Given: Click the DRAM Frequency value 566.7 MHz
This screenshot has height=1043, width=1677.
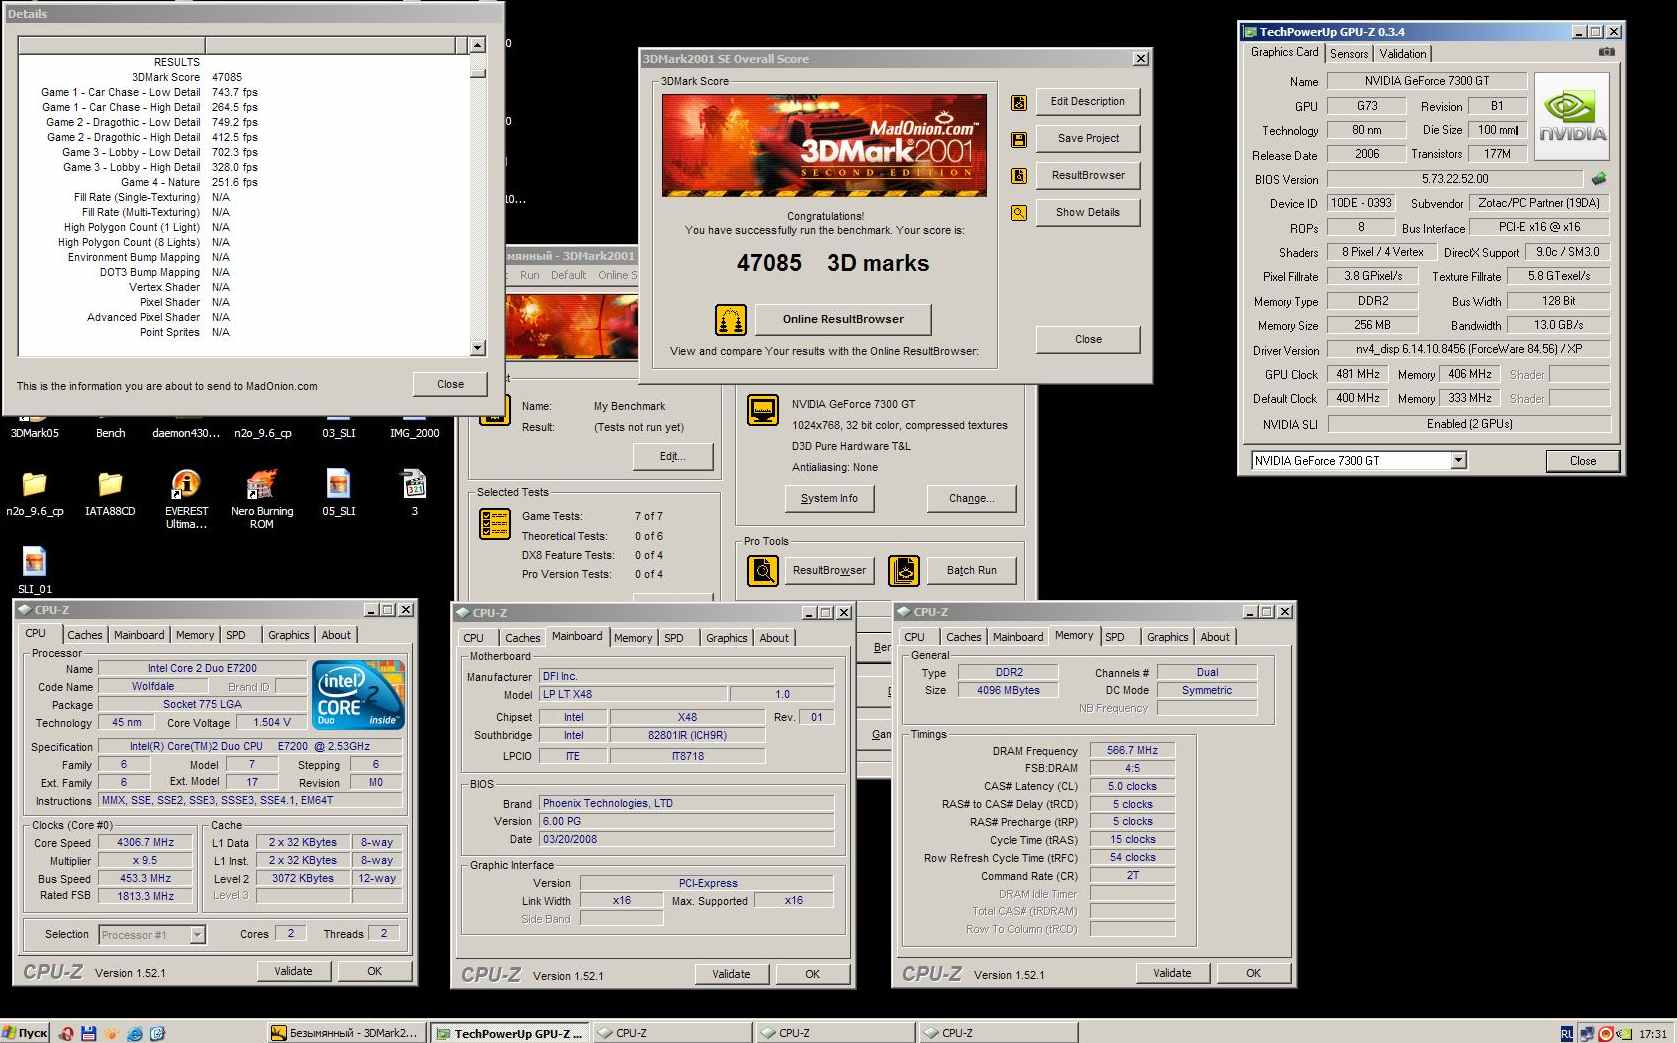Looking at the screenshot, I should (x=1132, y=750).
